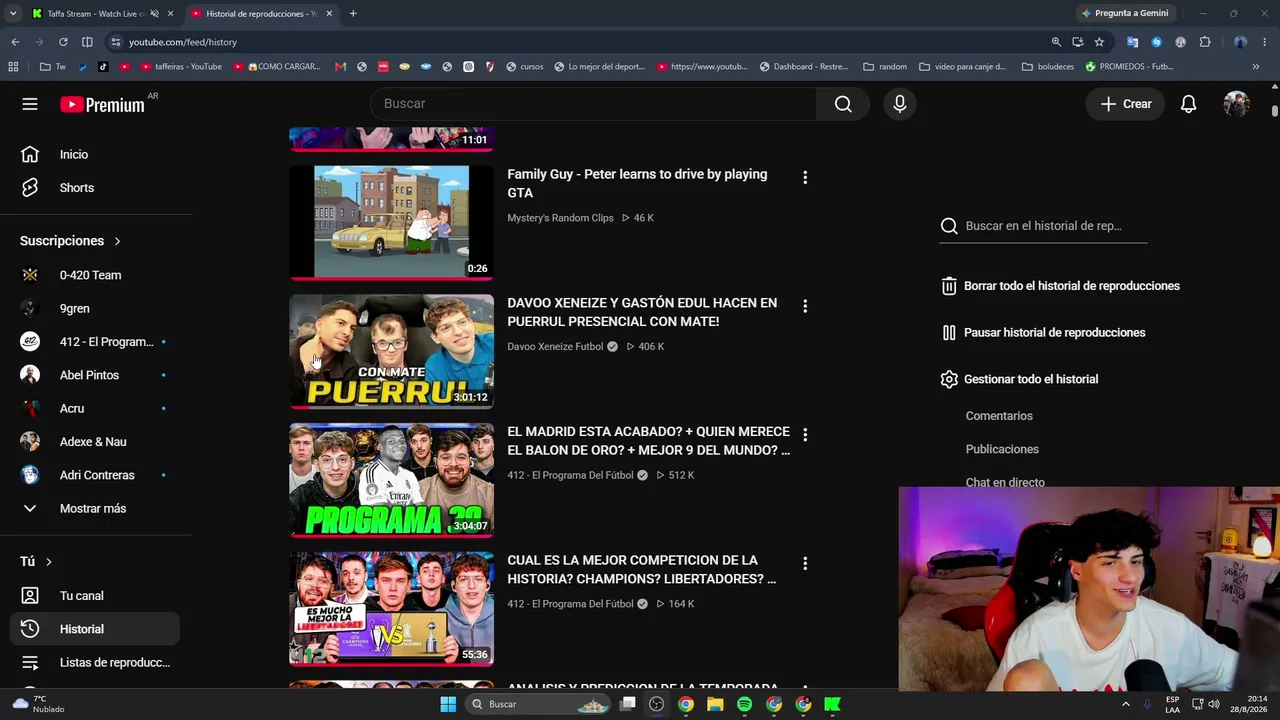Screen dimensions: 1280x720
Task: Go to YouTube Premium home logo
Action: click(x=102, y=104)
